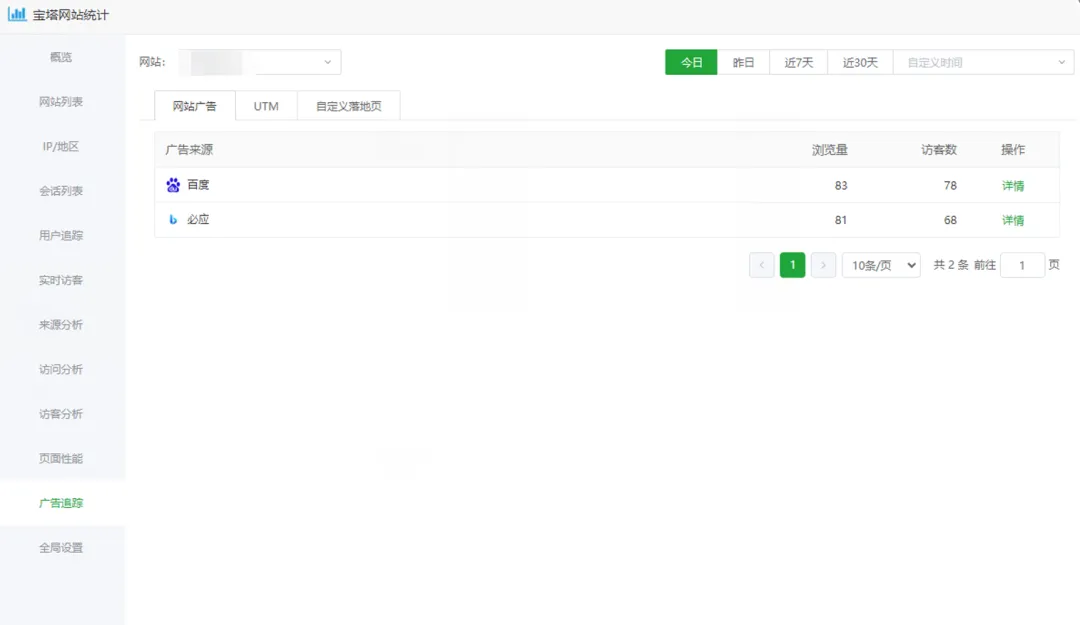This screenshot has height=625, width=1080.
Task: Open the 网站 selector dropdown
Action: pyautogui.click(x=260, y=62)
